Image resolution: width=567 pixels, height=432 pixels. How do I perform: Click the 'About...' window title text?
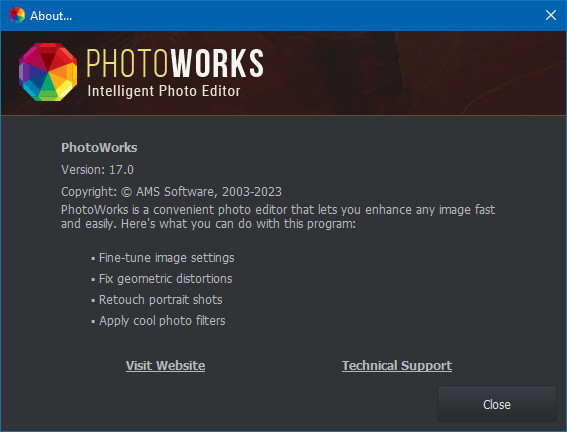pyautogui.click(x=51, y=16)
